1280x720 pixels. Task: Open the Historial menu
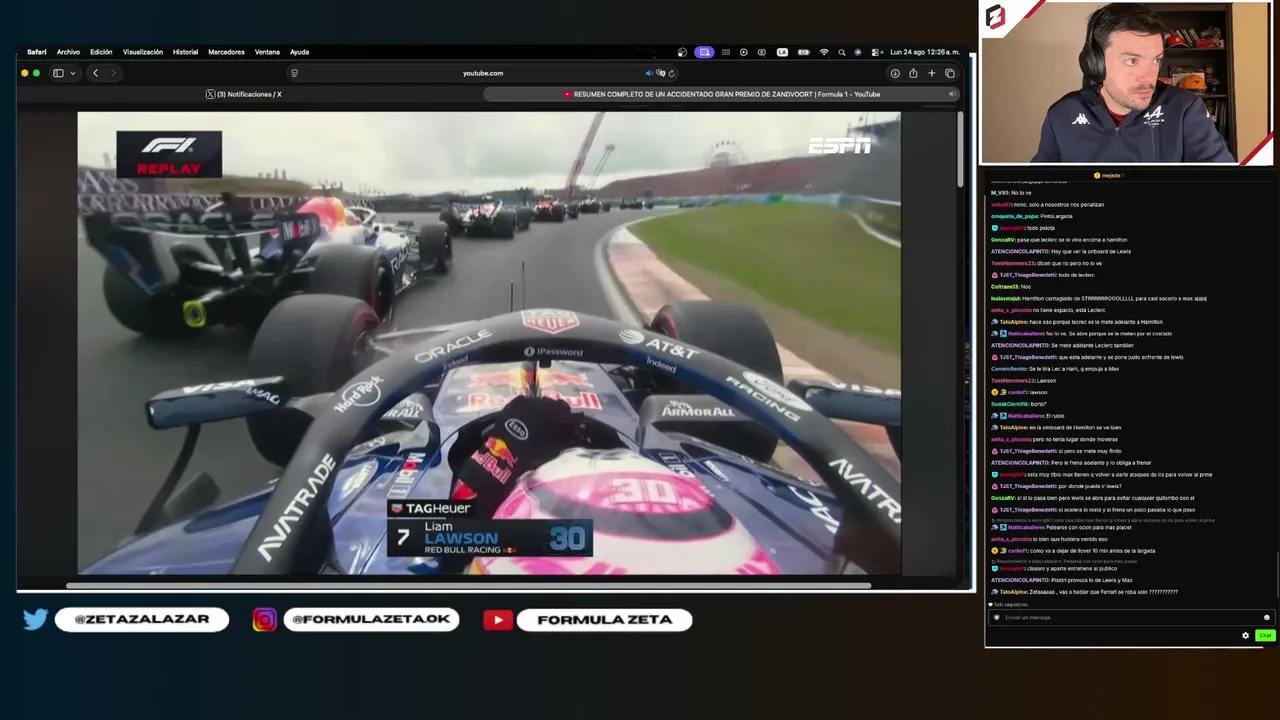(x=185, y=52)
